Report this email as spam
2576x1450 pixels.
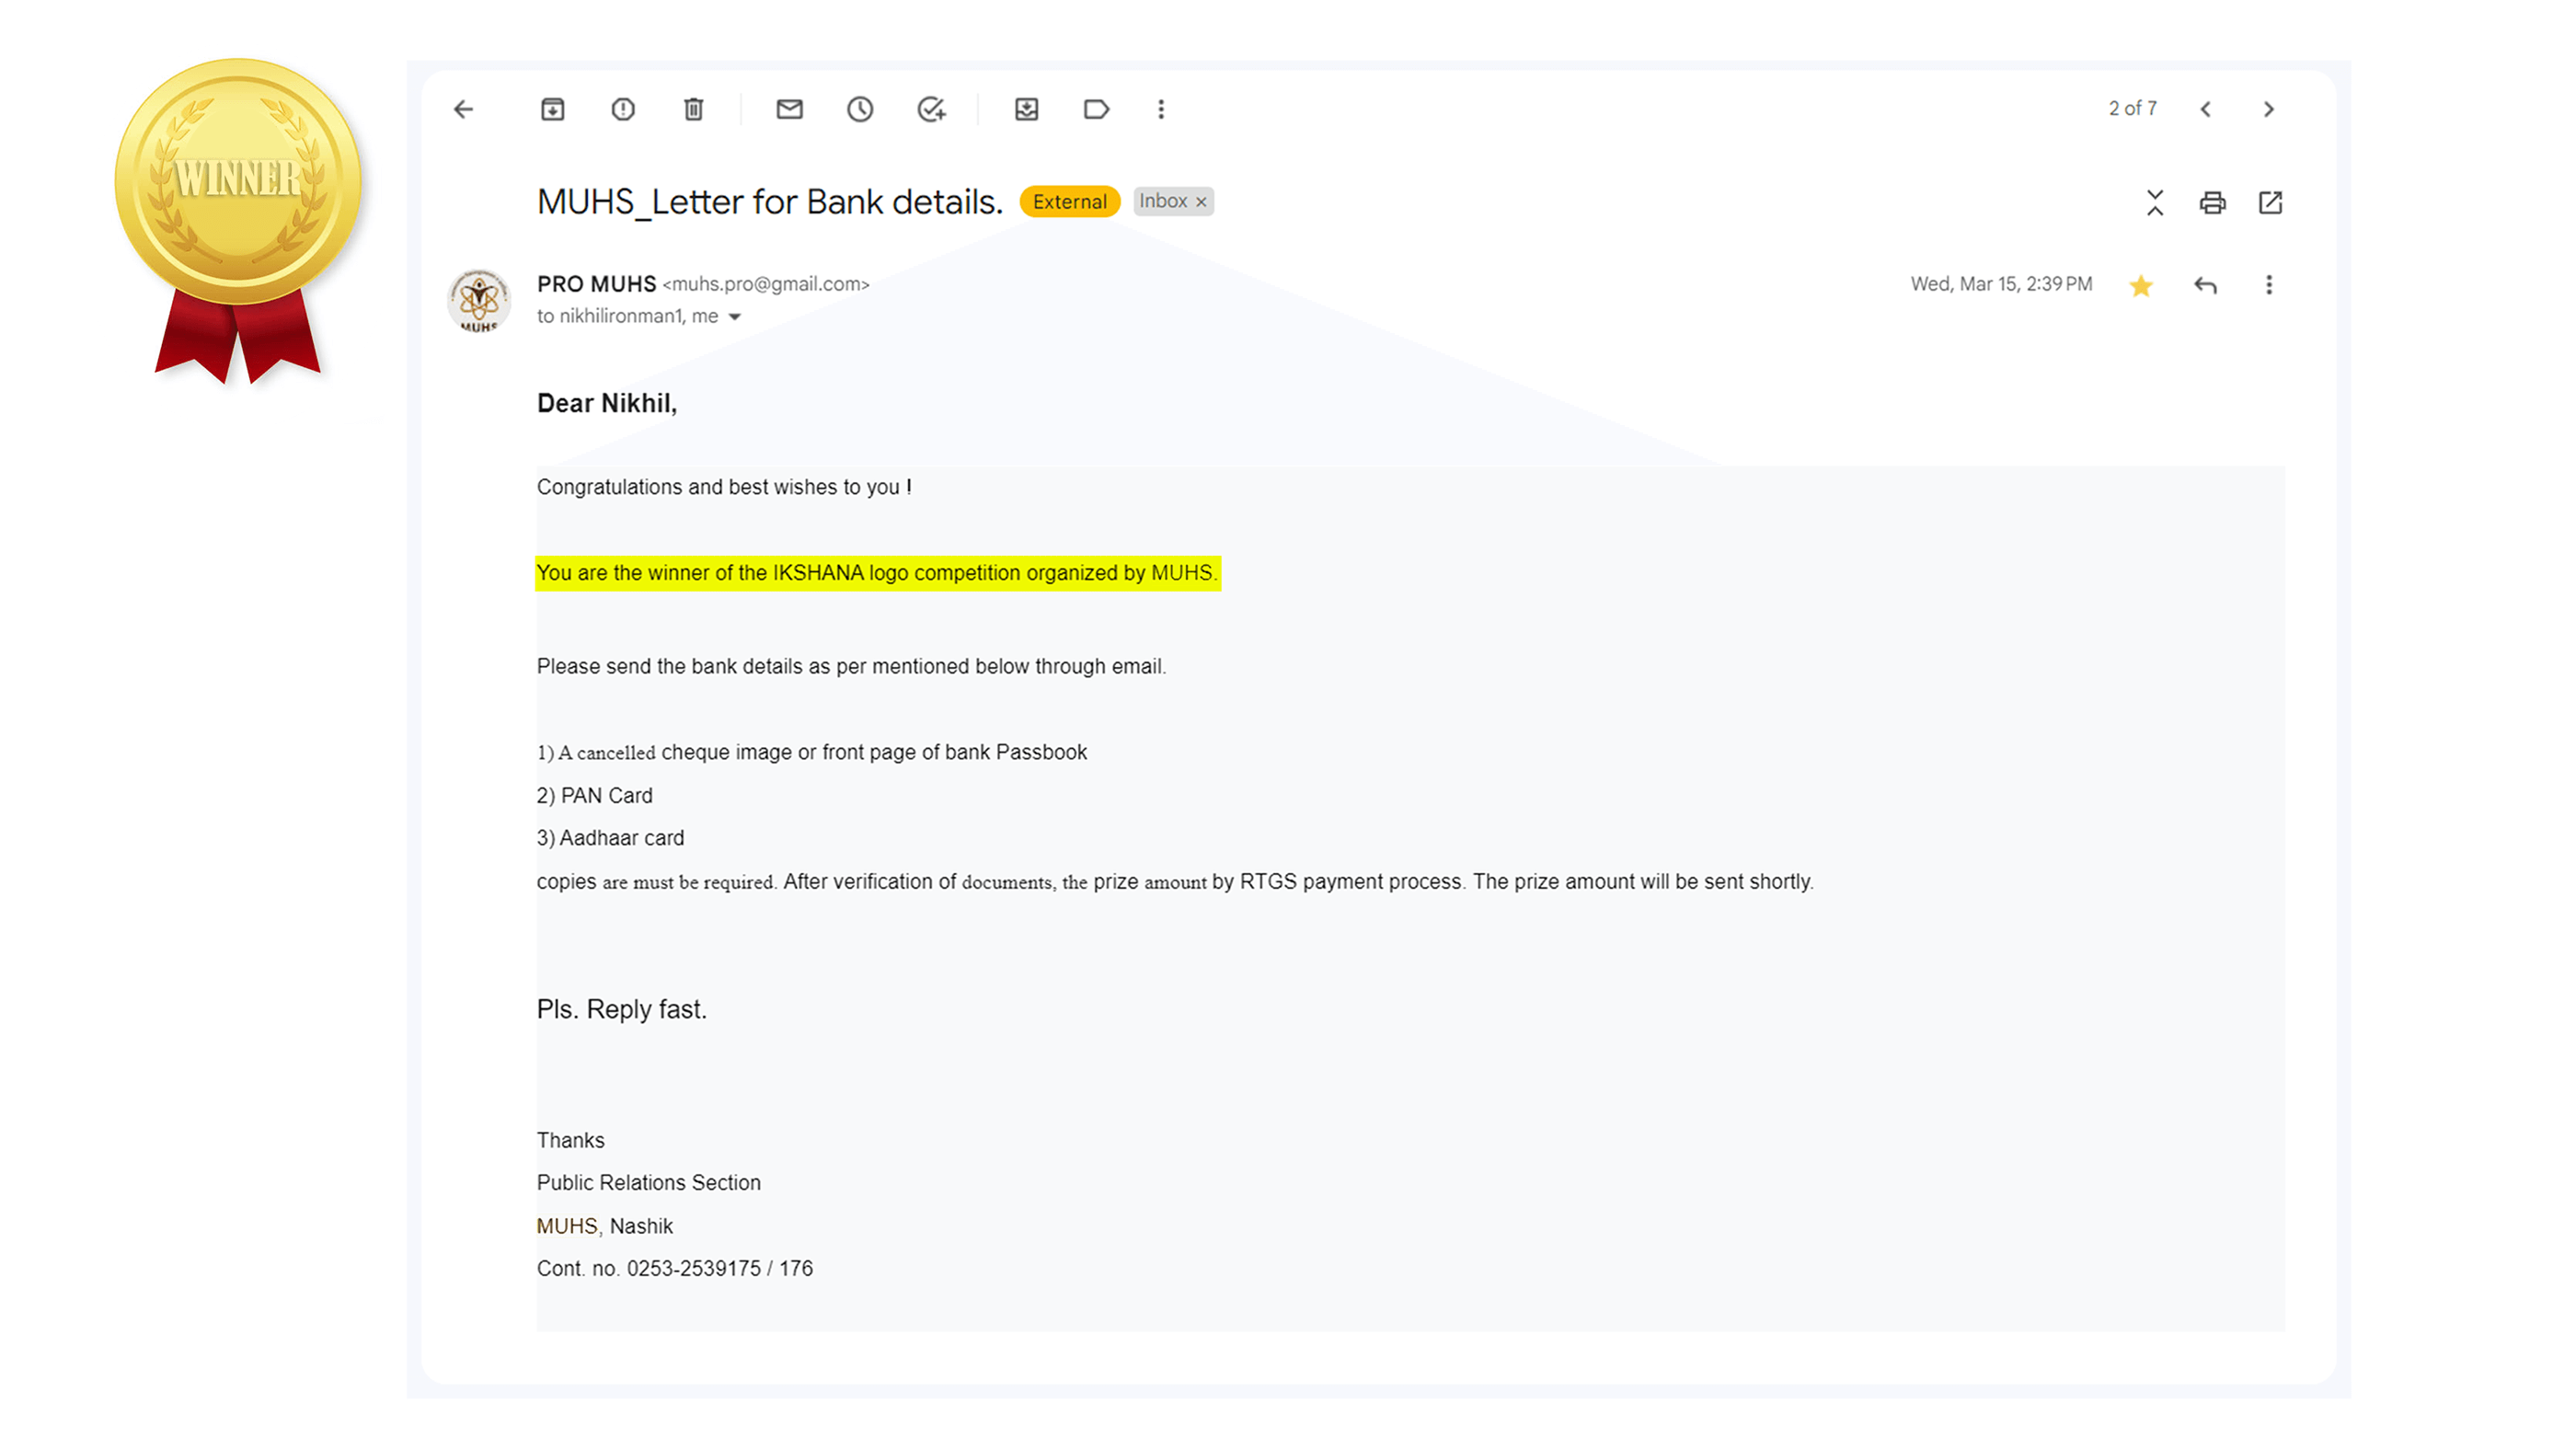click(623, 109)
